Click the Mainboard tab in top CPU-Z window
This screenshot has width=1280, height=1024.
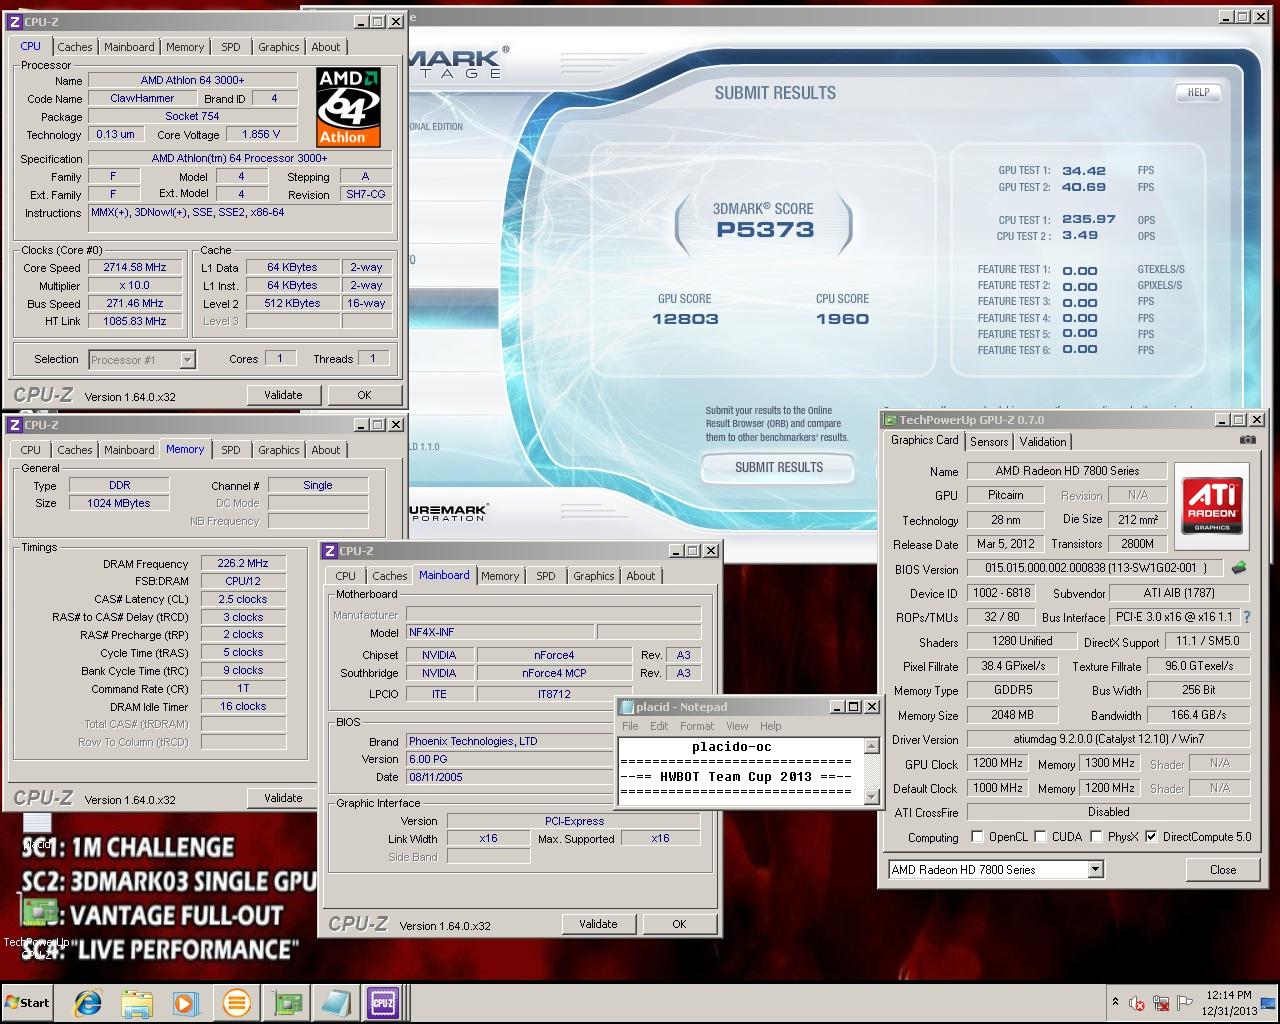pyautogui.click(x=129, y=47)
